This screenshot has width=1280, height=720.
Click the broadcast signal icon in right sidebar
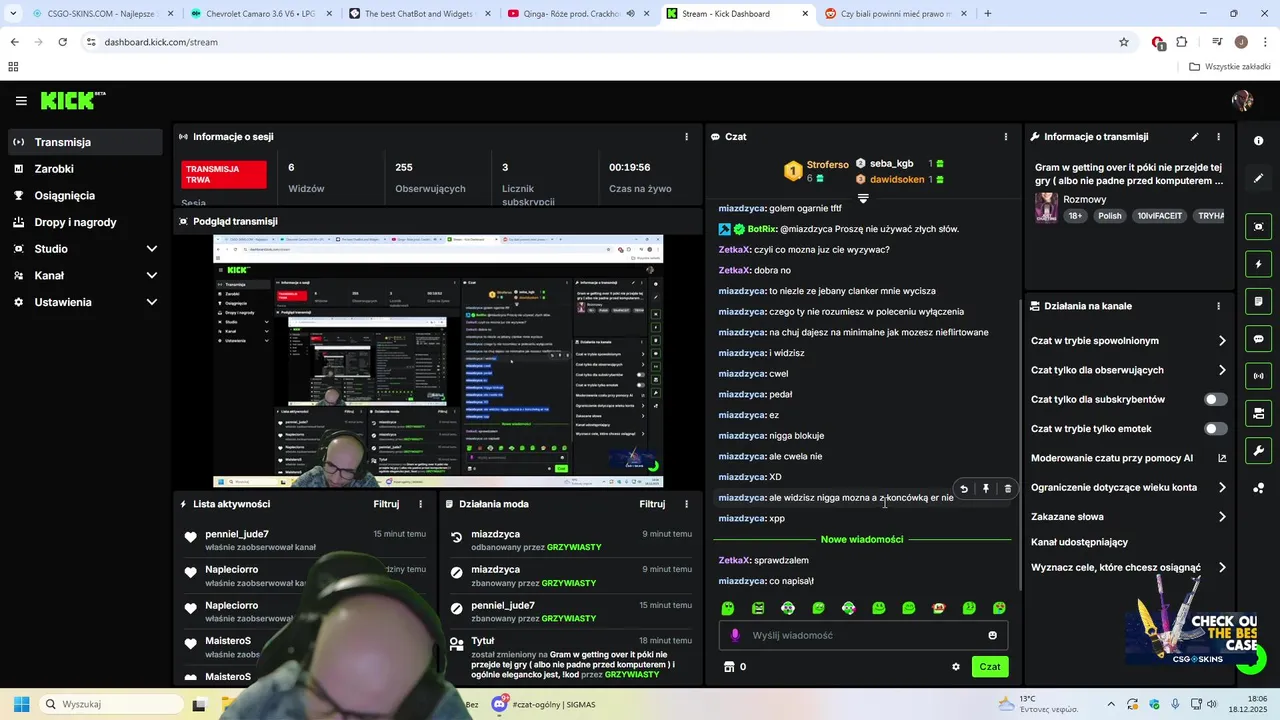coord(1258,376)
